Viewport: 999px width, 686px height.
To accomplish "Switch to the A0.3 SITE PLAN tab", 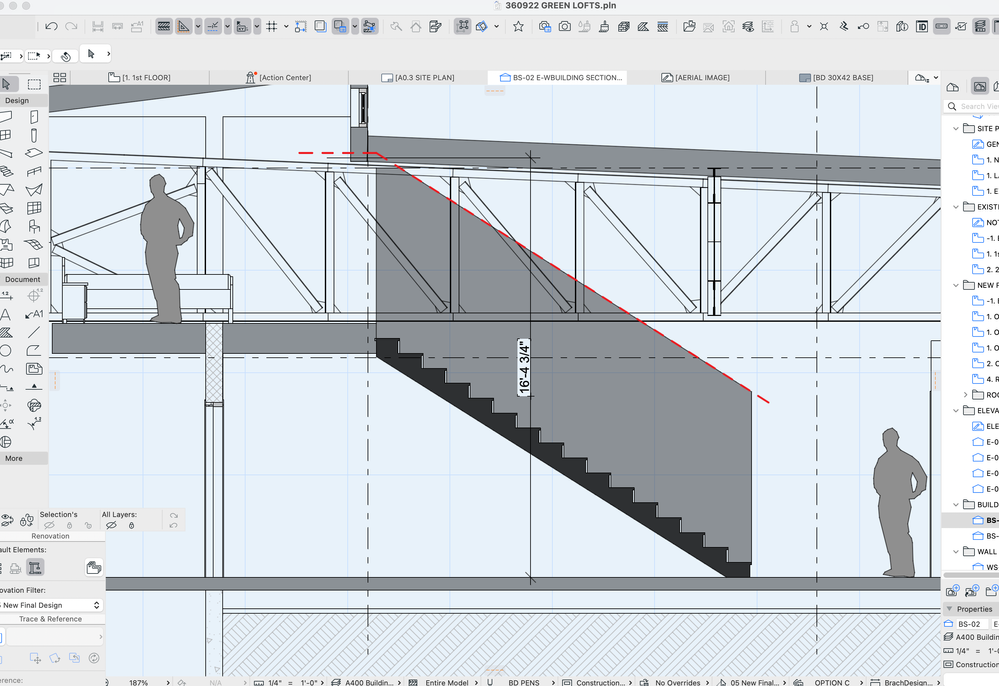I will pyautogui.click(x=418, y=78).
